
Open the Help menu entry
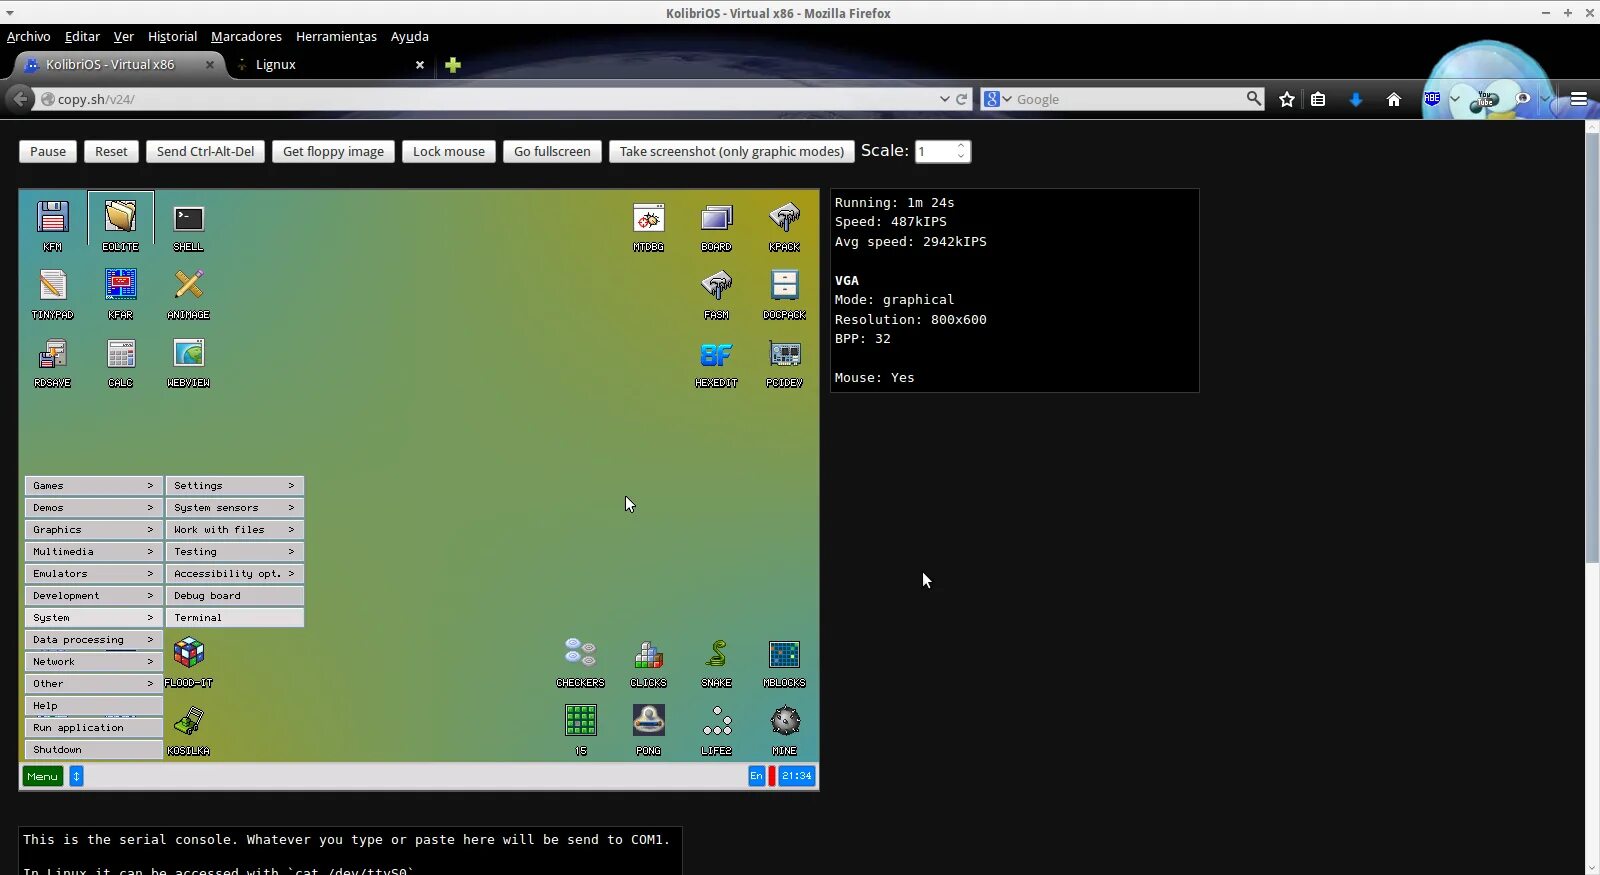(93, 706)
